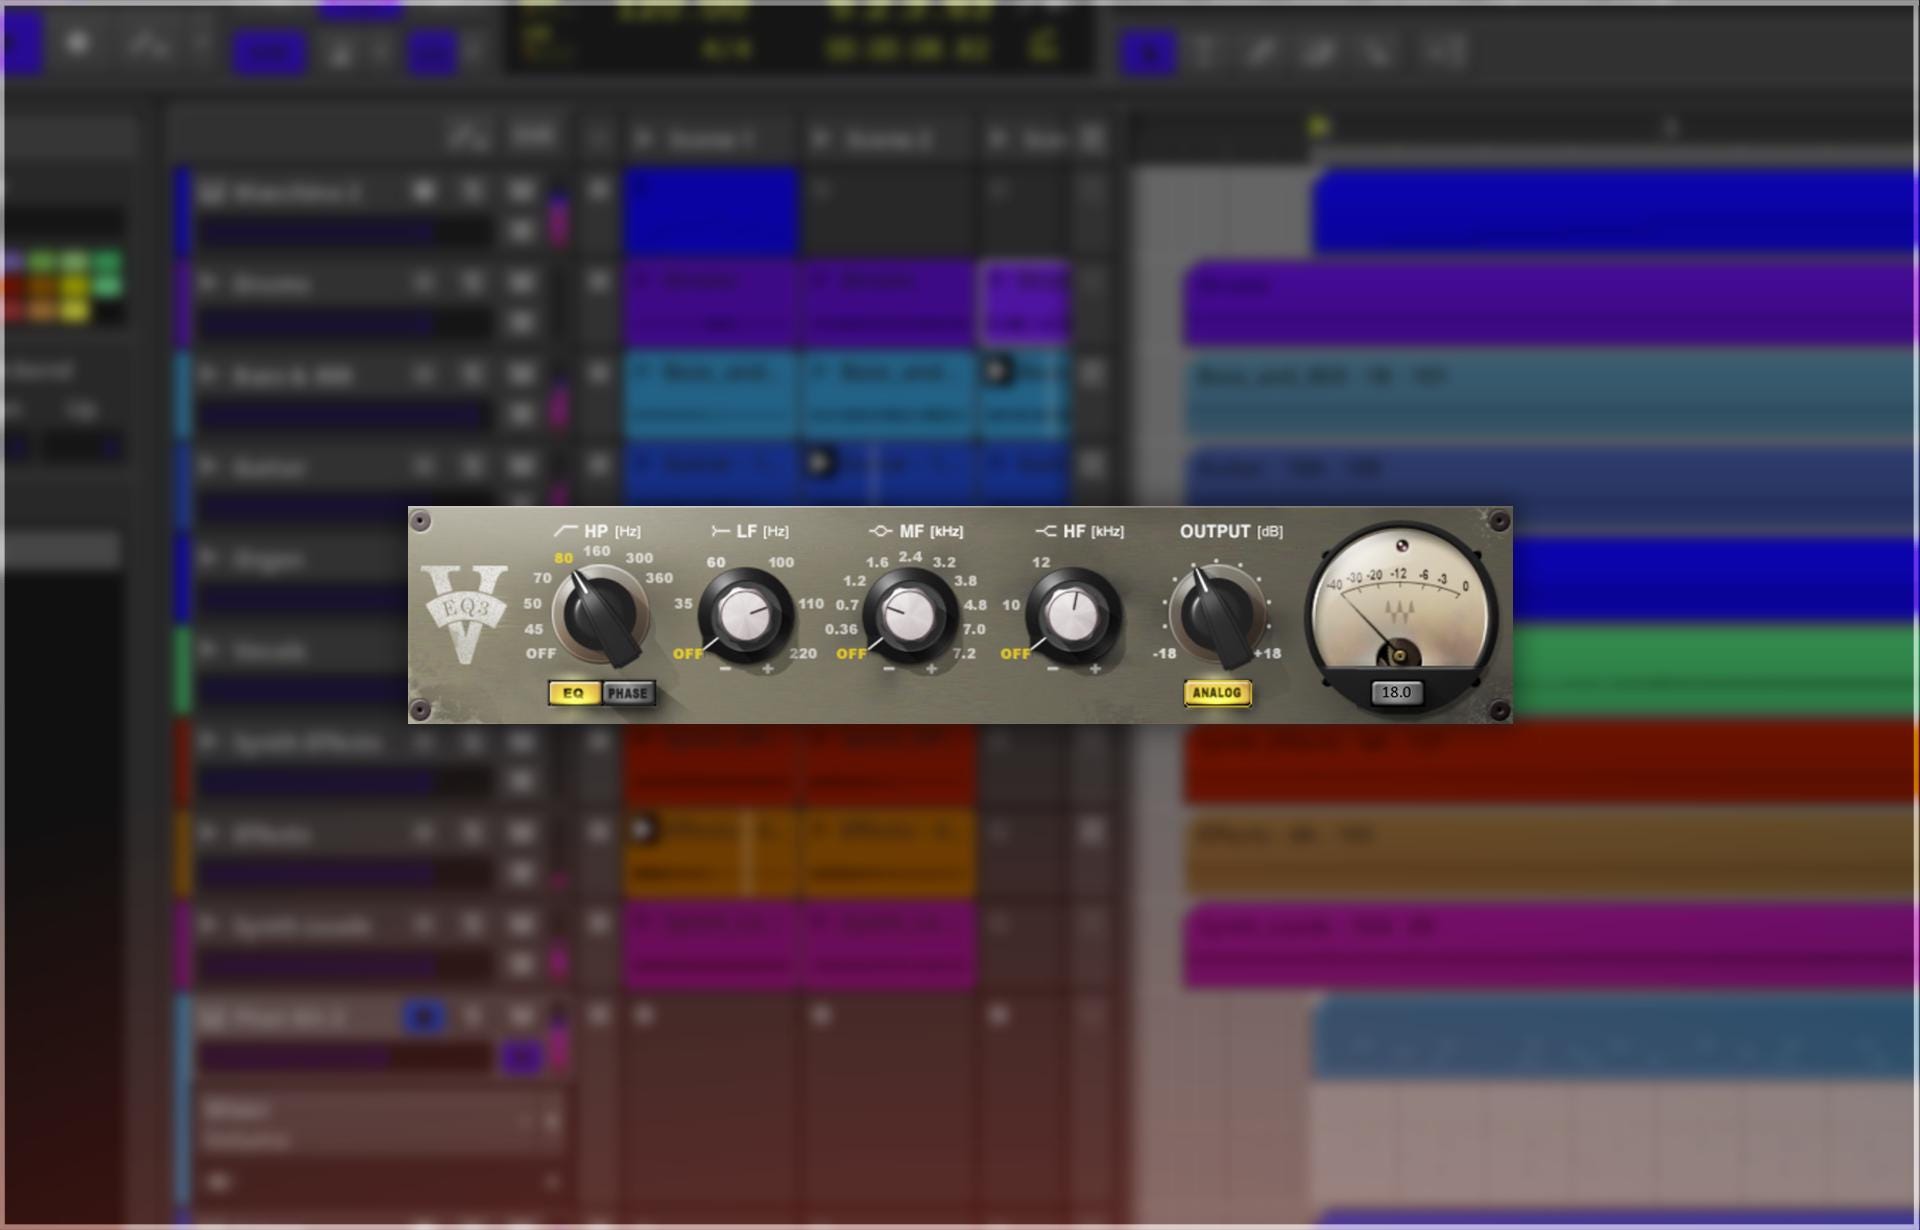Select 7.0 kHz on the MF band

coord(974,629)
